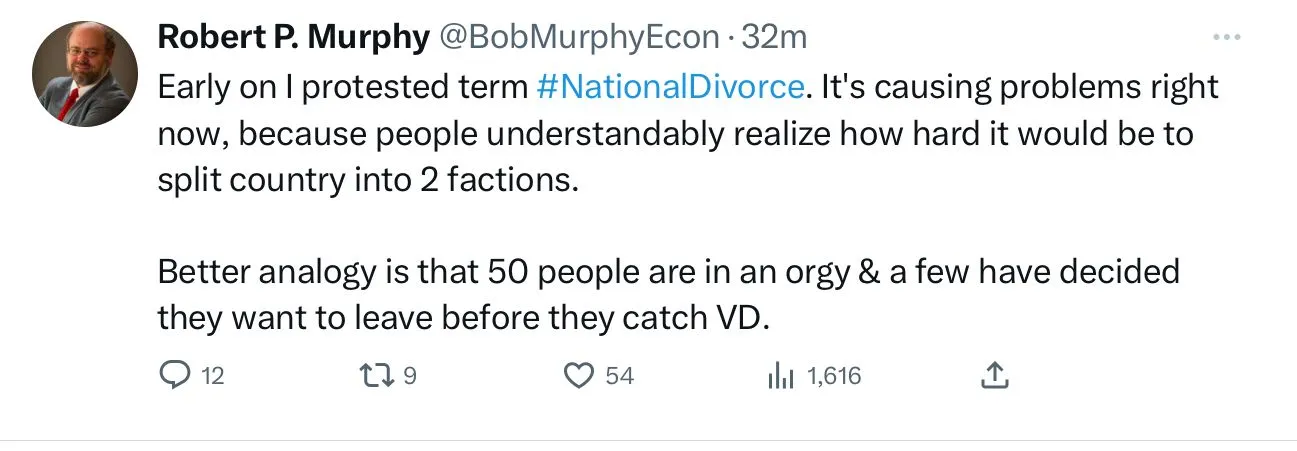The image size is (1297, 451).
Task: Share the tweet using the upload arrow icon
Action: coord(993,375)
